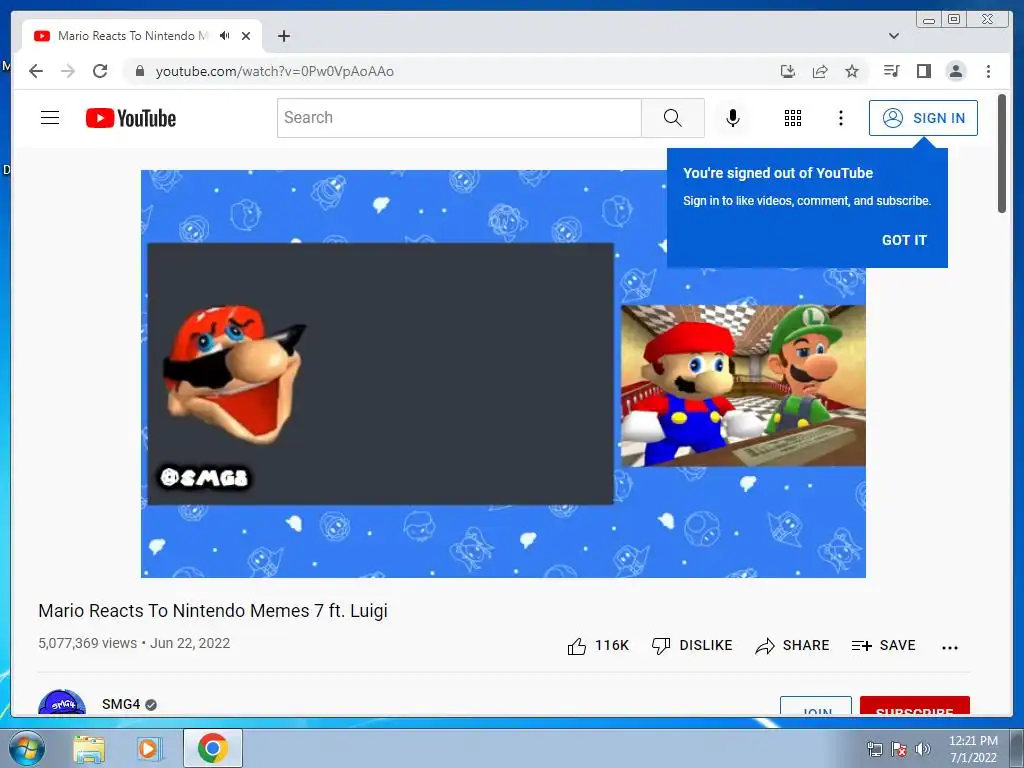Open the SMG4 channel name link
The image size is (1024, 768).
point(121,704)
